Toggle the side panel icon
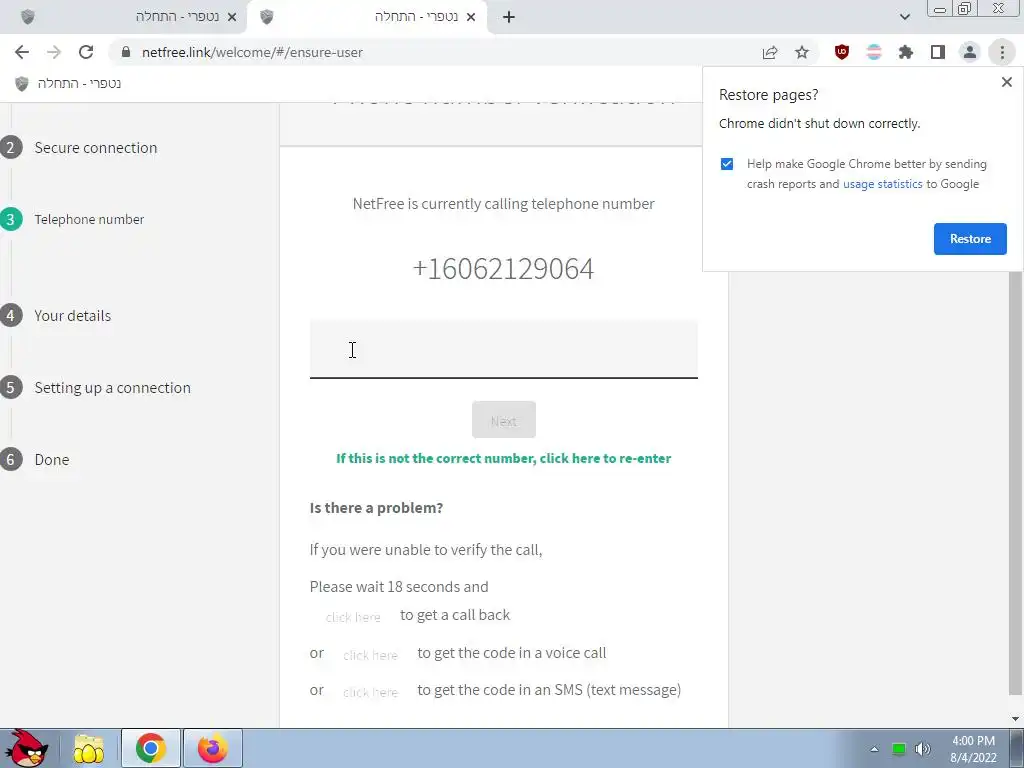Viewport: 1024px width, 768px height. [938, 52]
